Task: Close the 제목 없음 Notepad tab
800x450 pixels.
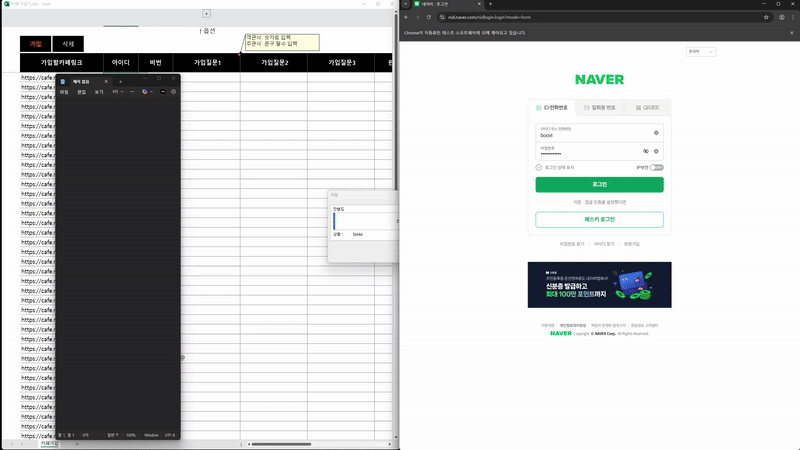Action: pos(106,82)
